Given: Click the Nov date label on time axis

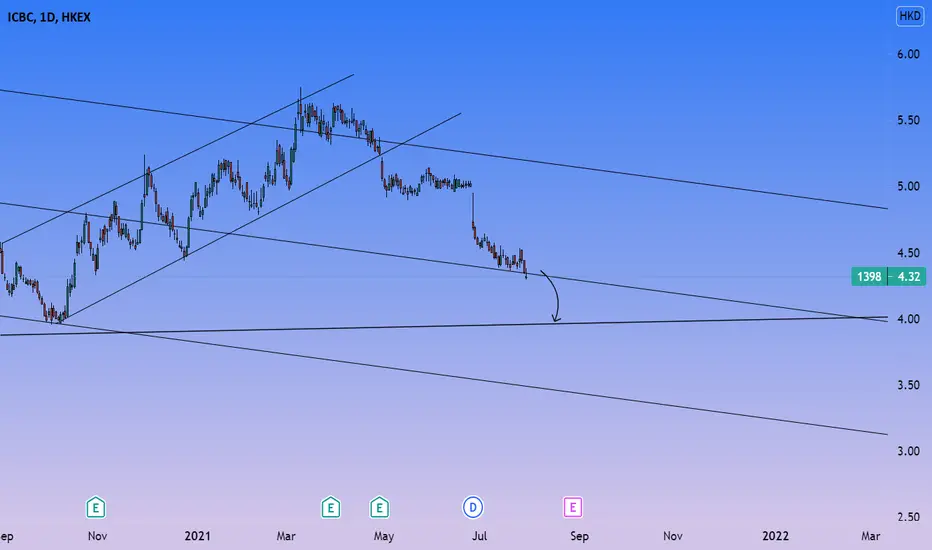Looking at the screenshot, I should click(97, 536).
